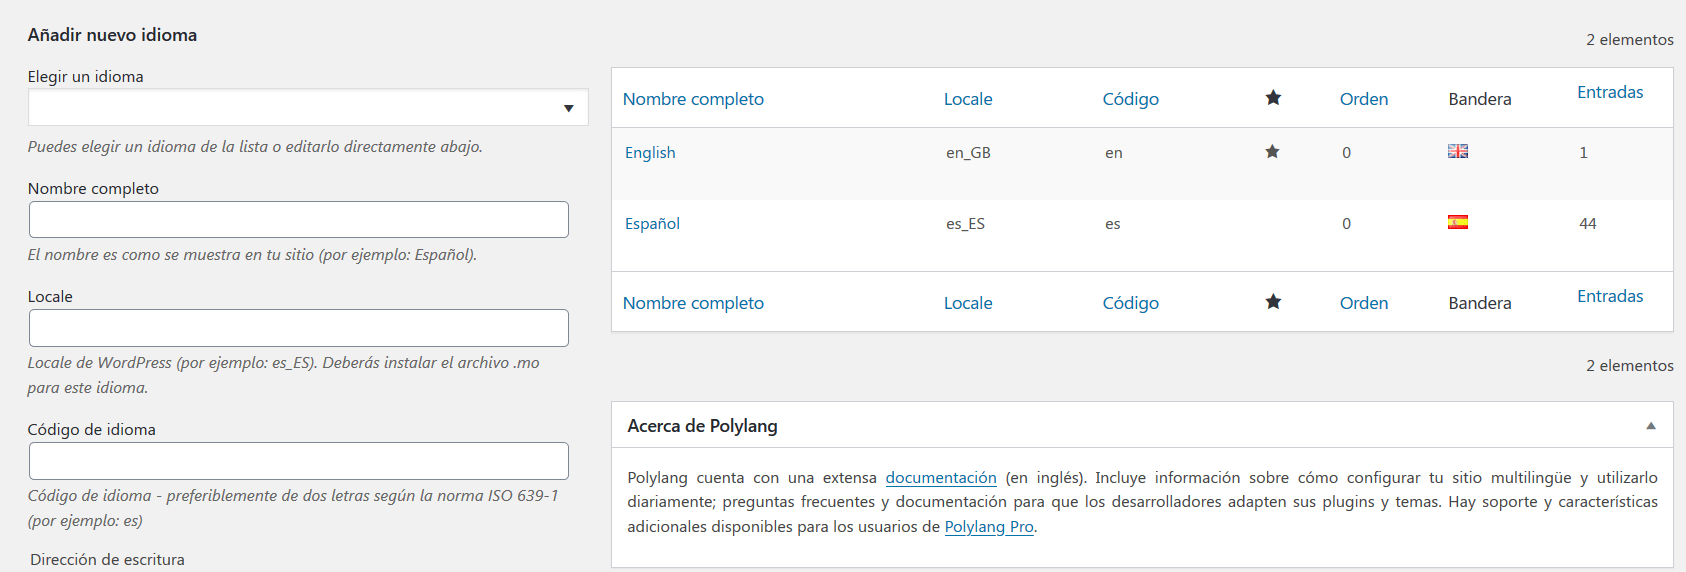Image resolution: width=1686 pixels, height=572 pixels.
Task: Open the English language row link
Action: [650, 152]
